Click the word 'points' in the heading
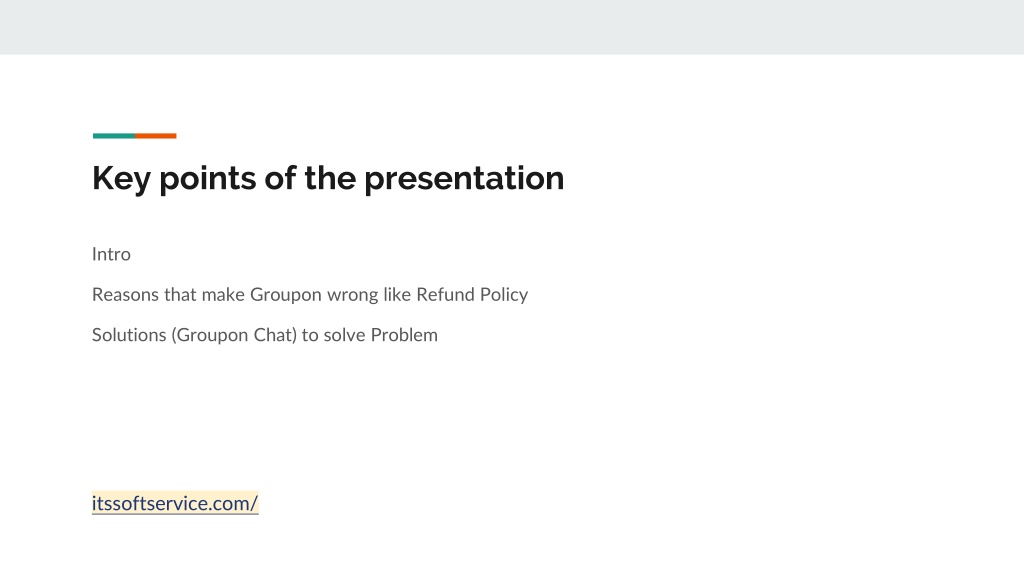The image size is (1024, 576). [x=207, y=178]
